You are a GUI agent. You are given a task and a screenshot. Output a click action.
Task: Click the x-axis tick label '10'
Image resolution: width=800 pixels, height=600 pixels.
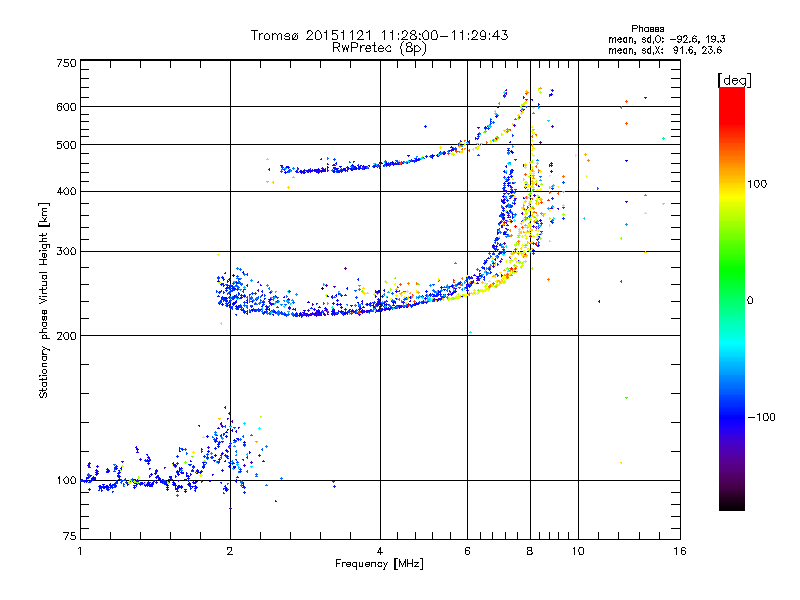tap(578, 551)
